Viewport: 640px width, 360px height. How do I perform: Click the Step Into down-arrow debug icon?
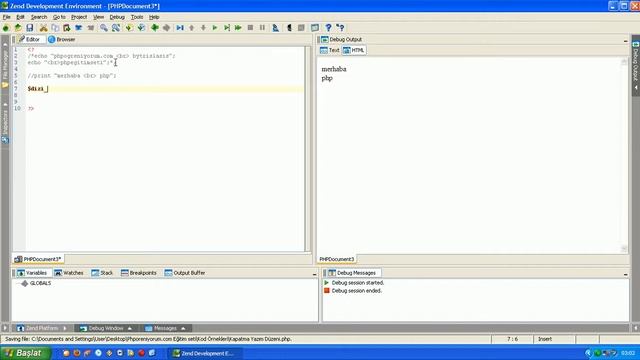tap(203, 28)
